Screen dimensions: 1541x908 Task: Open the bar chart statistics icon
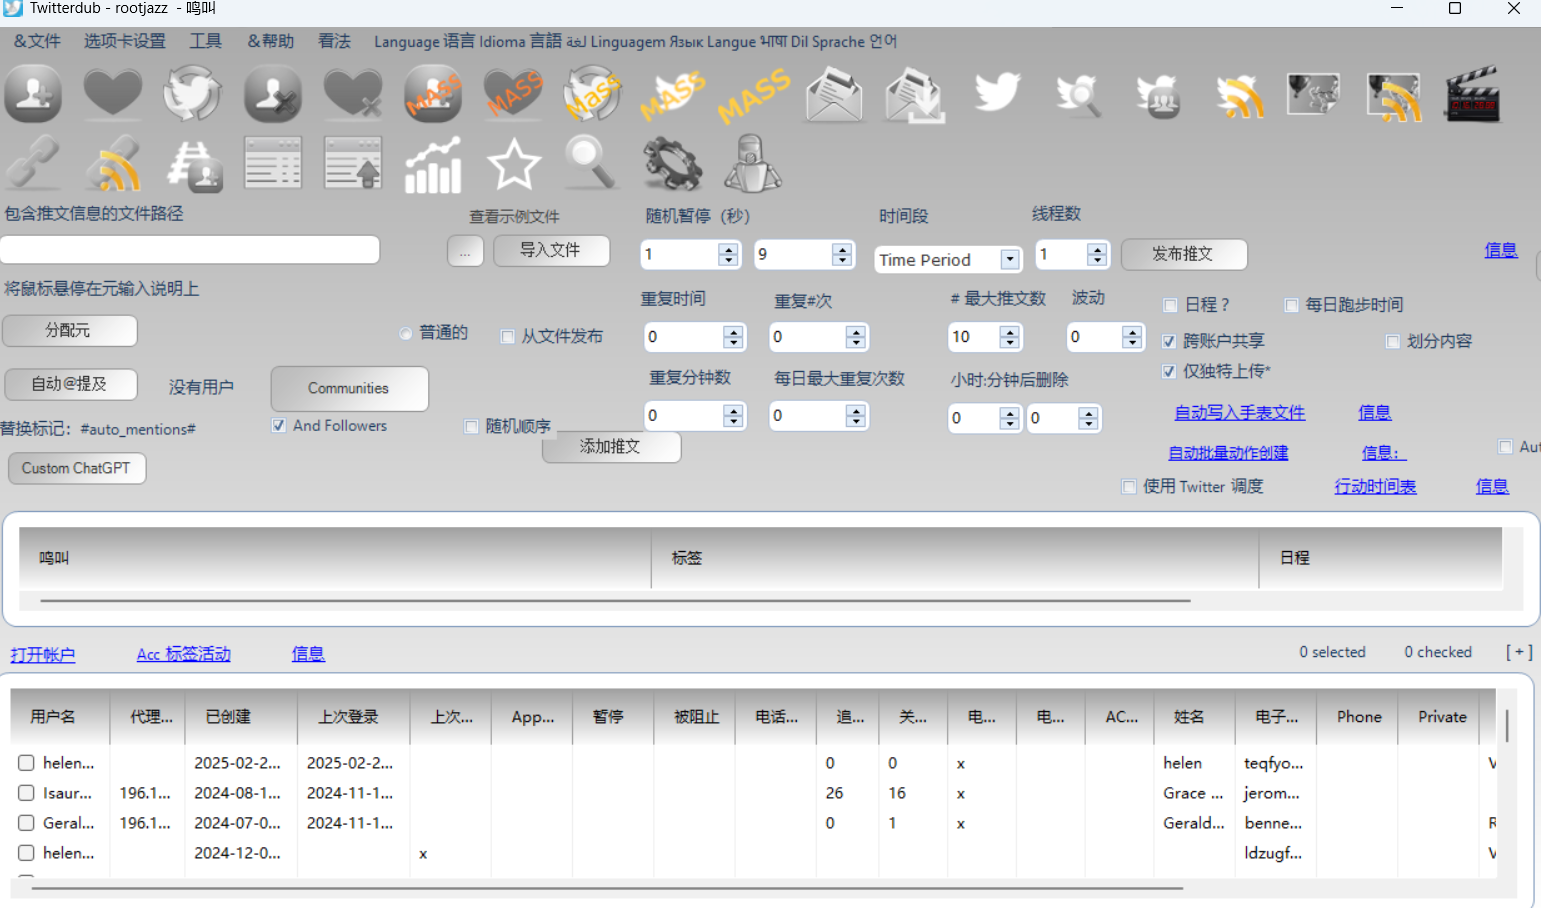point(432,165)
